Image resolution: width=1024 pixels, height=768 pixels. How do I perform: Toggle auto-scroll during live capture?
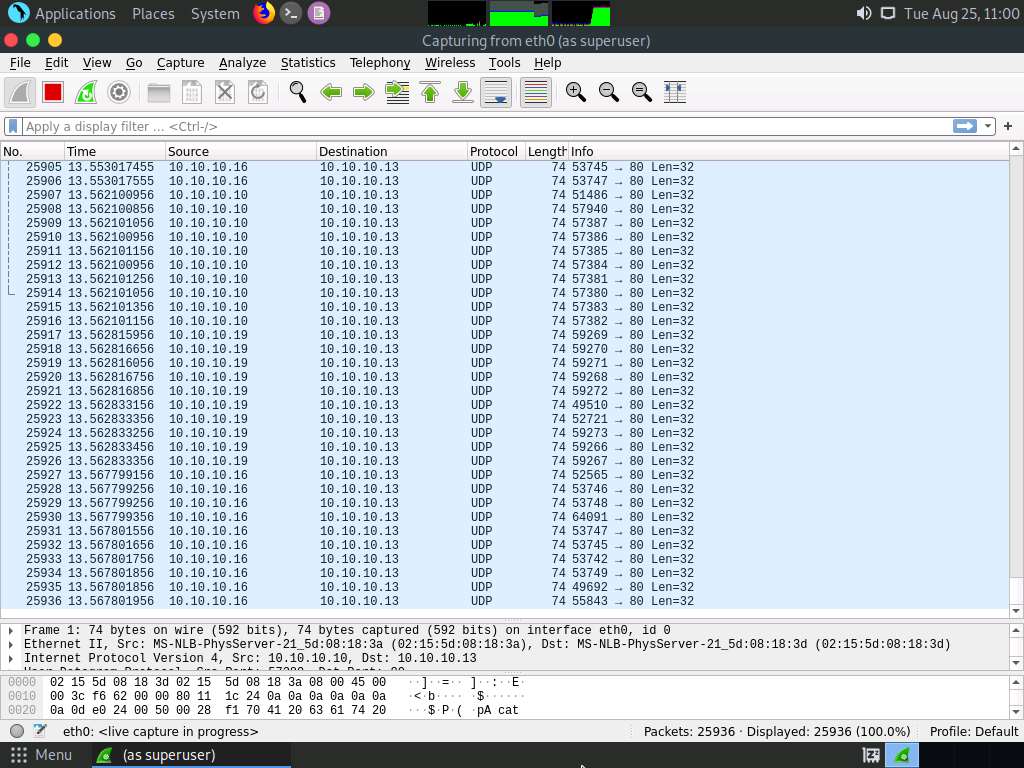496,92
